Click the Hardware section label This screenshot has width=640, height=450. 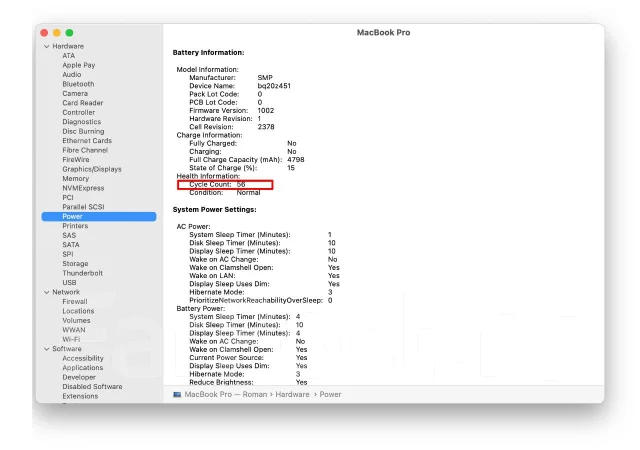click(x=68, y=46)
